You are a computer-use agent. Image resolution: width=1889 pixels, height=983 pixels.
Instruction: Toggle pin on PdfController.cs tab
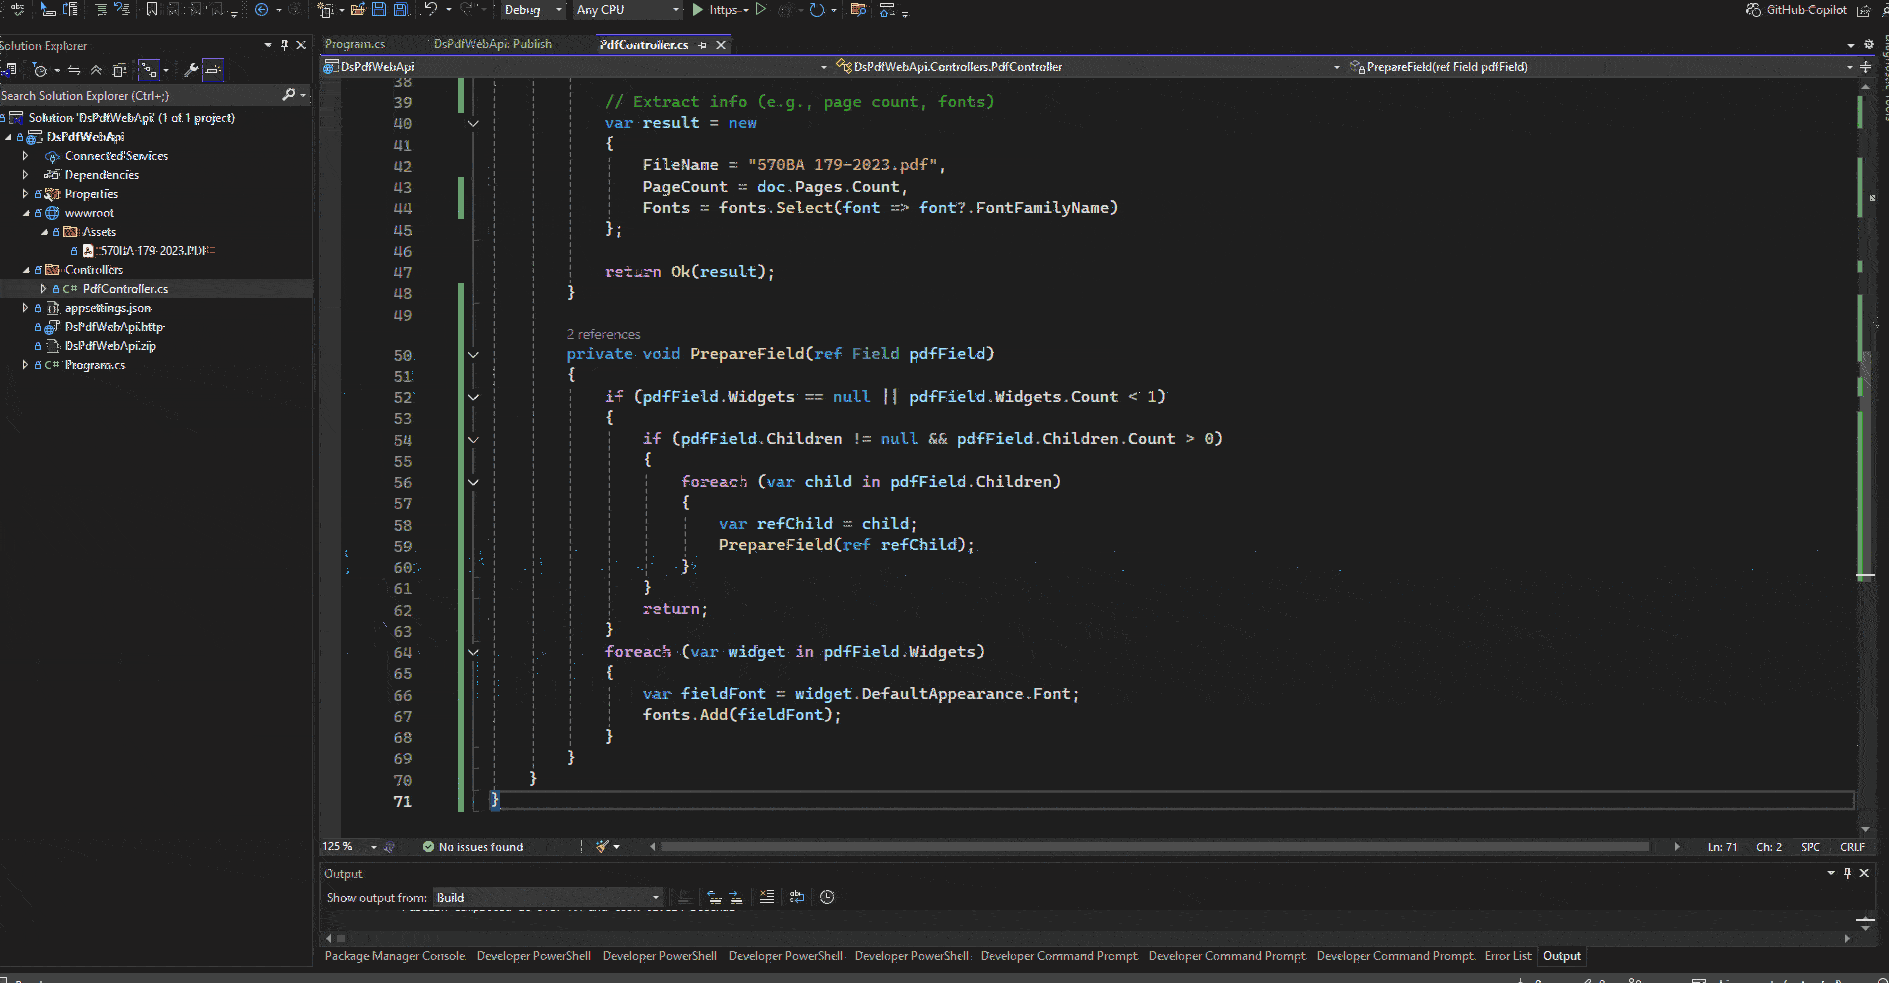pos(703,45)
